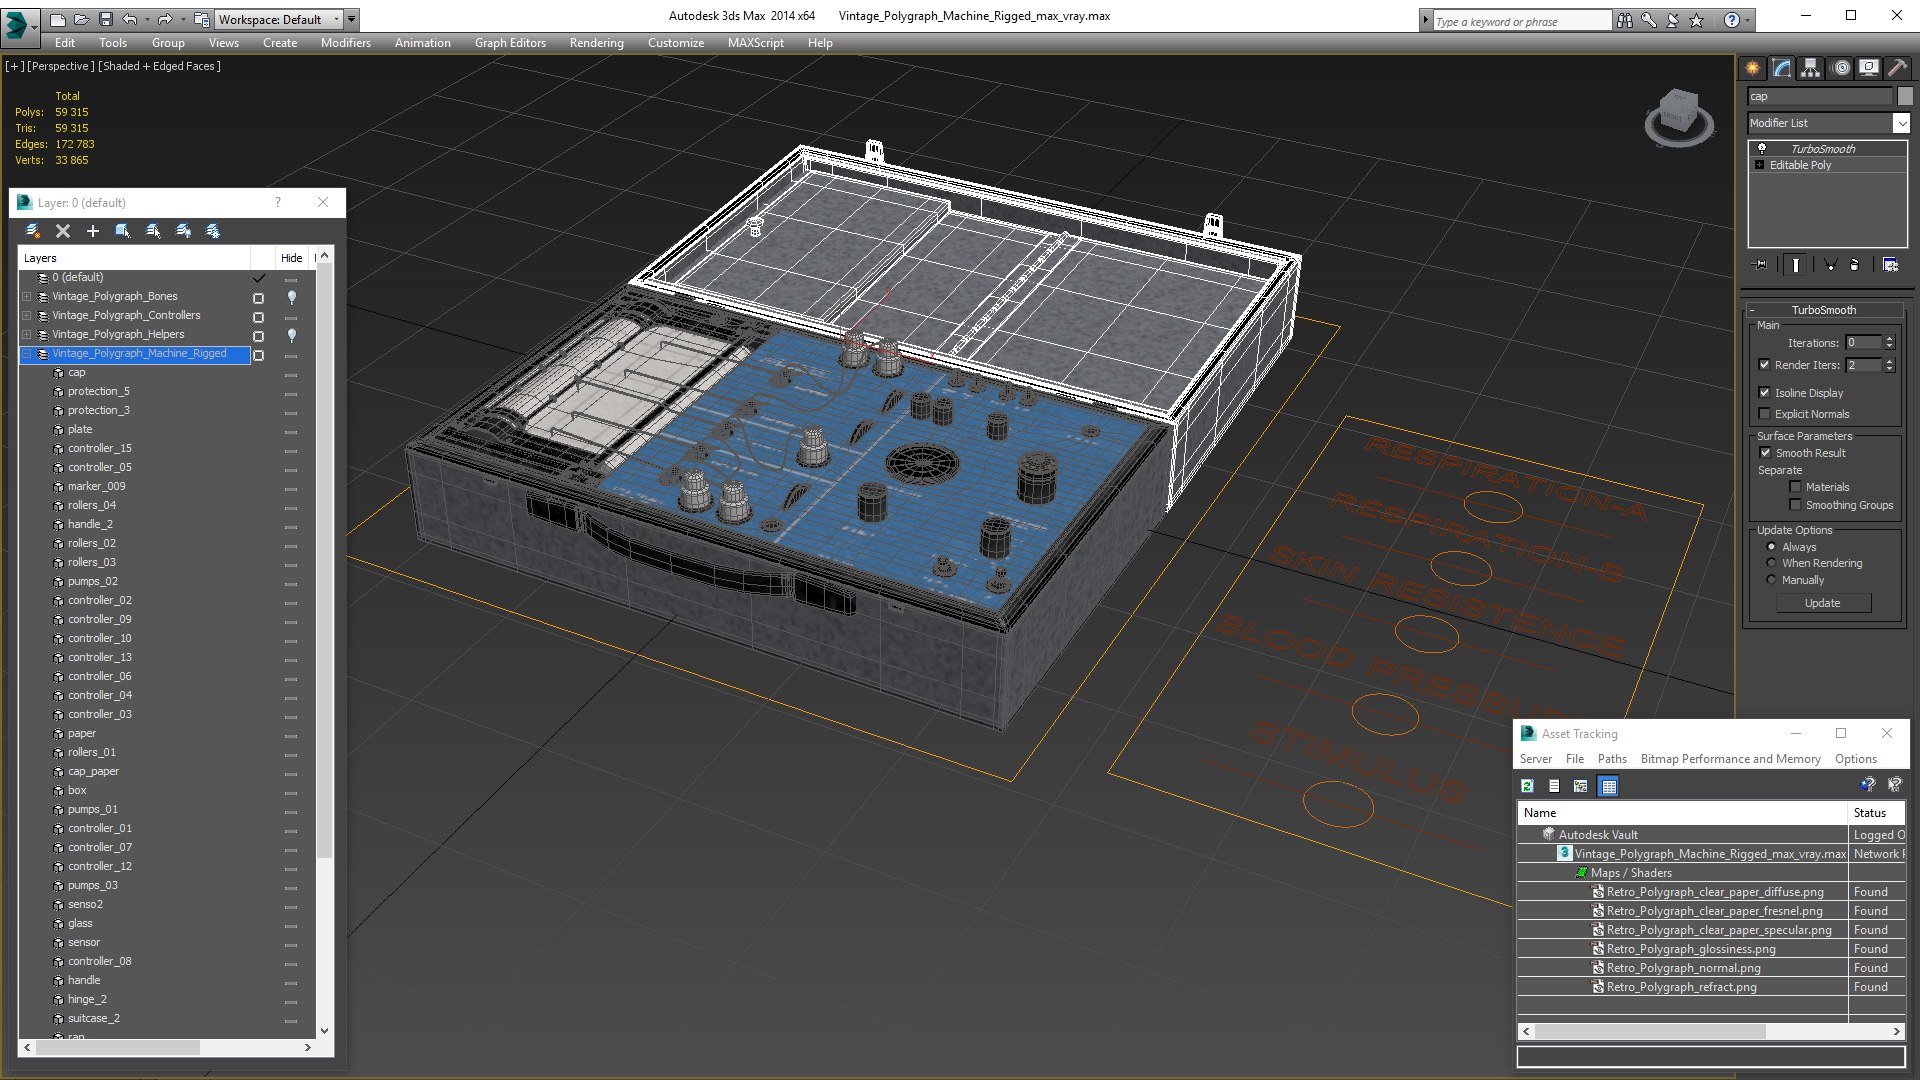Click Refresh icon in Asset Tracking toolbar

pos(1527,786)
